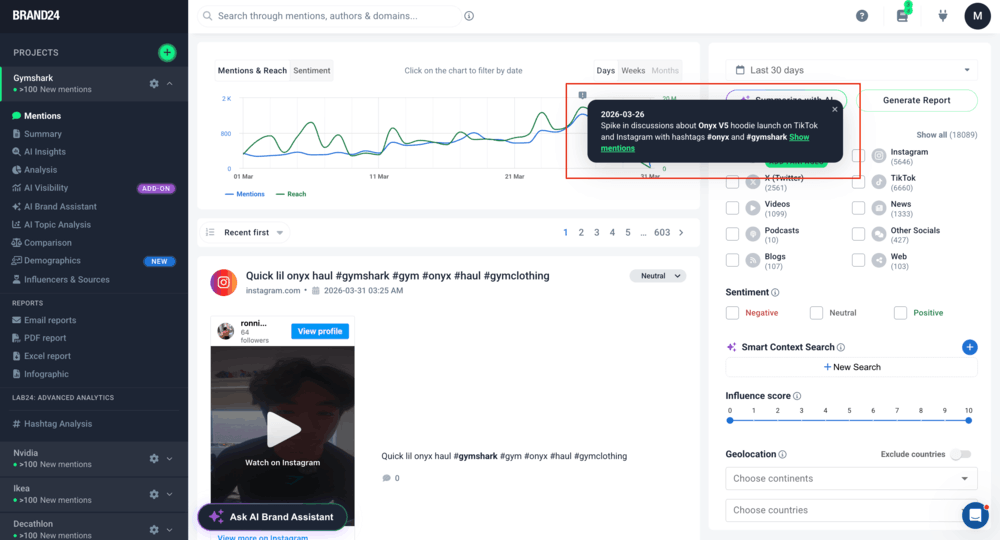Click Smart Context Search info icon
Screen dimensions: 1000x540
841,347
